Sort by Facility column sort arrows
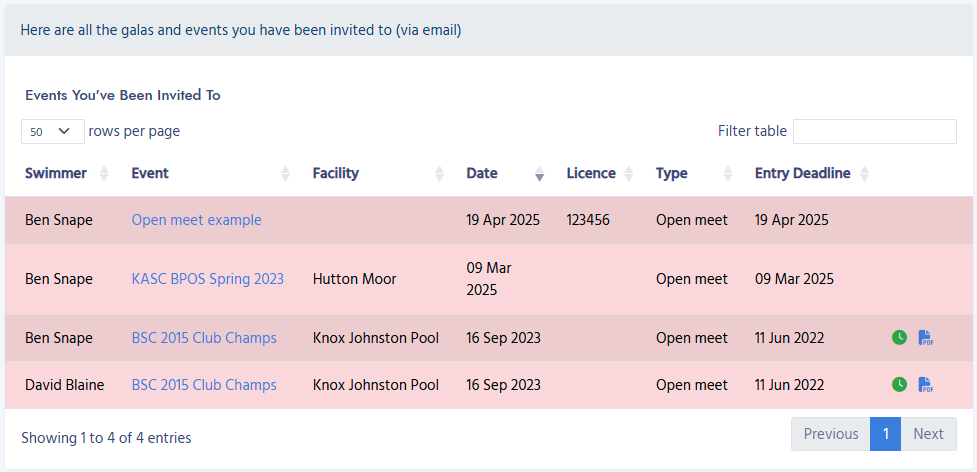 439,174
